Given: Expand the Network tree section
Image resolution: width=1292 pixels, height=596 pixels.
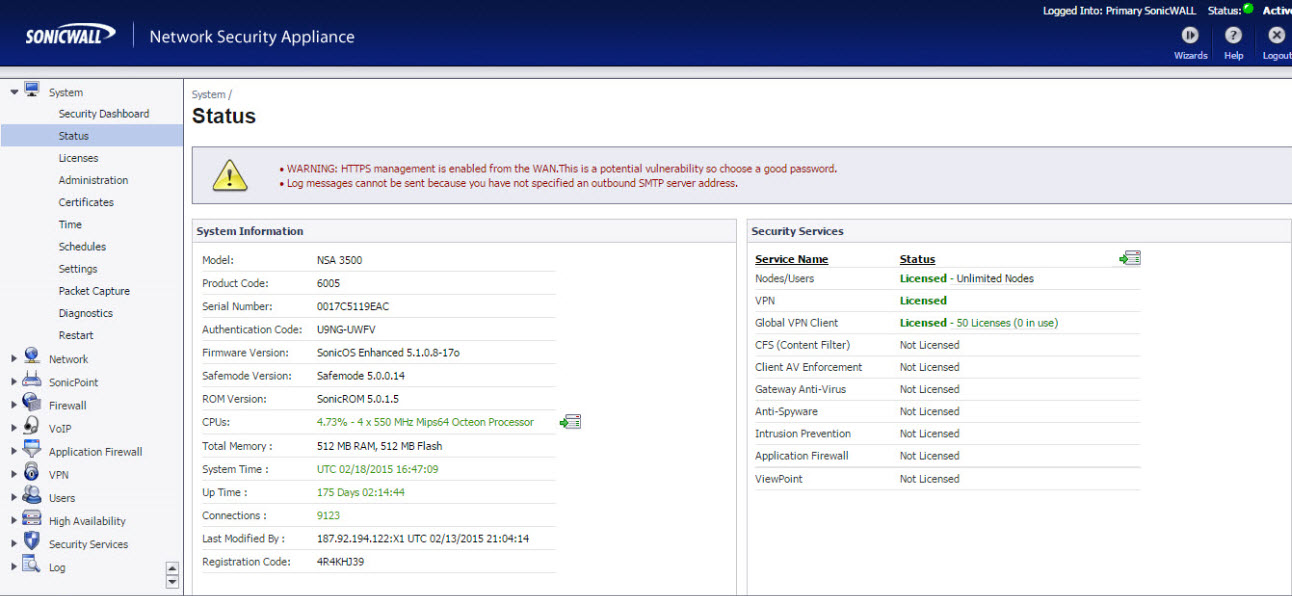Looking at the screenshot, I should (x=14, y=359).
